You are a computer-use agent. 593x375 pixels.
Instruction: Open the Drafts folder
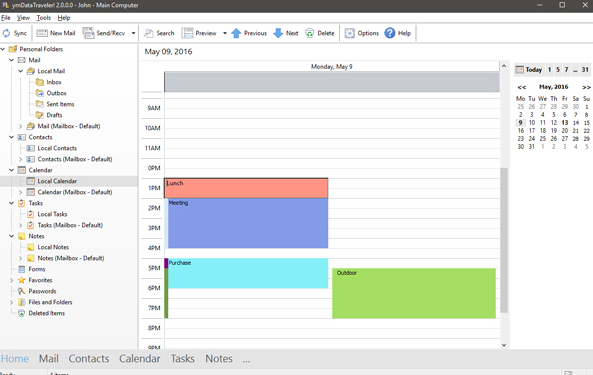point(54,115)
